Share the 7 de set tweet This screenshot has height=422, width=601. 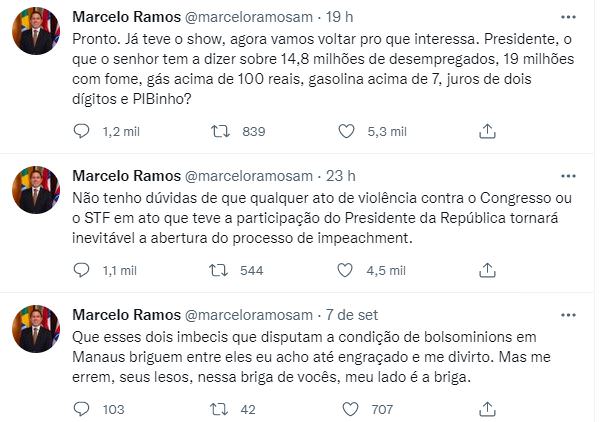coord(487,409)
